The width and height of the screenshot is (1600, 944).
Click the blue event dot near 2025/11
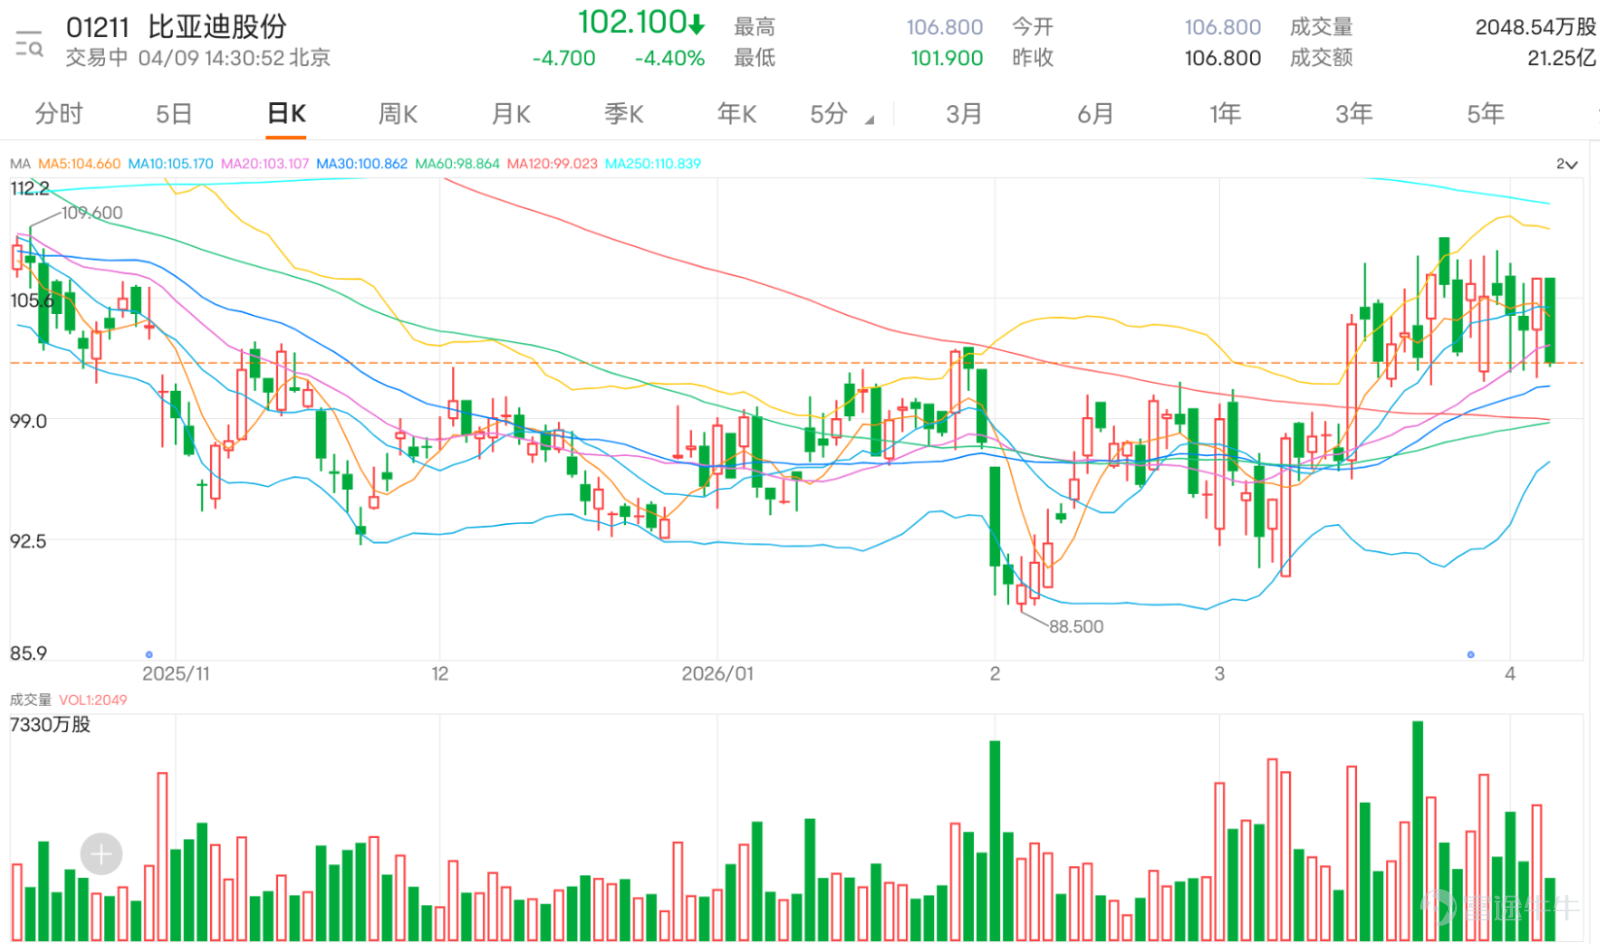[149, 654]
